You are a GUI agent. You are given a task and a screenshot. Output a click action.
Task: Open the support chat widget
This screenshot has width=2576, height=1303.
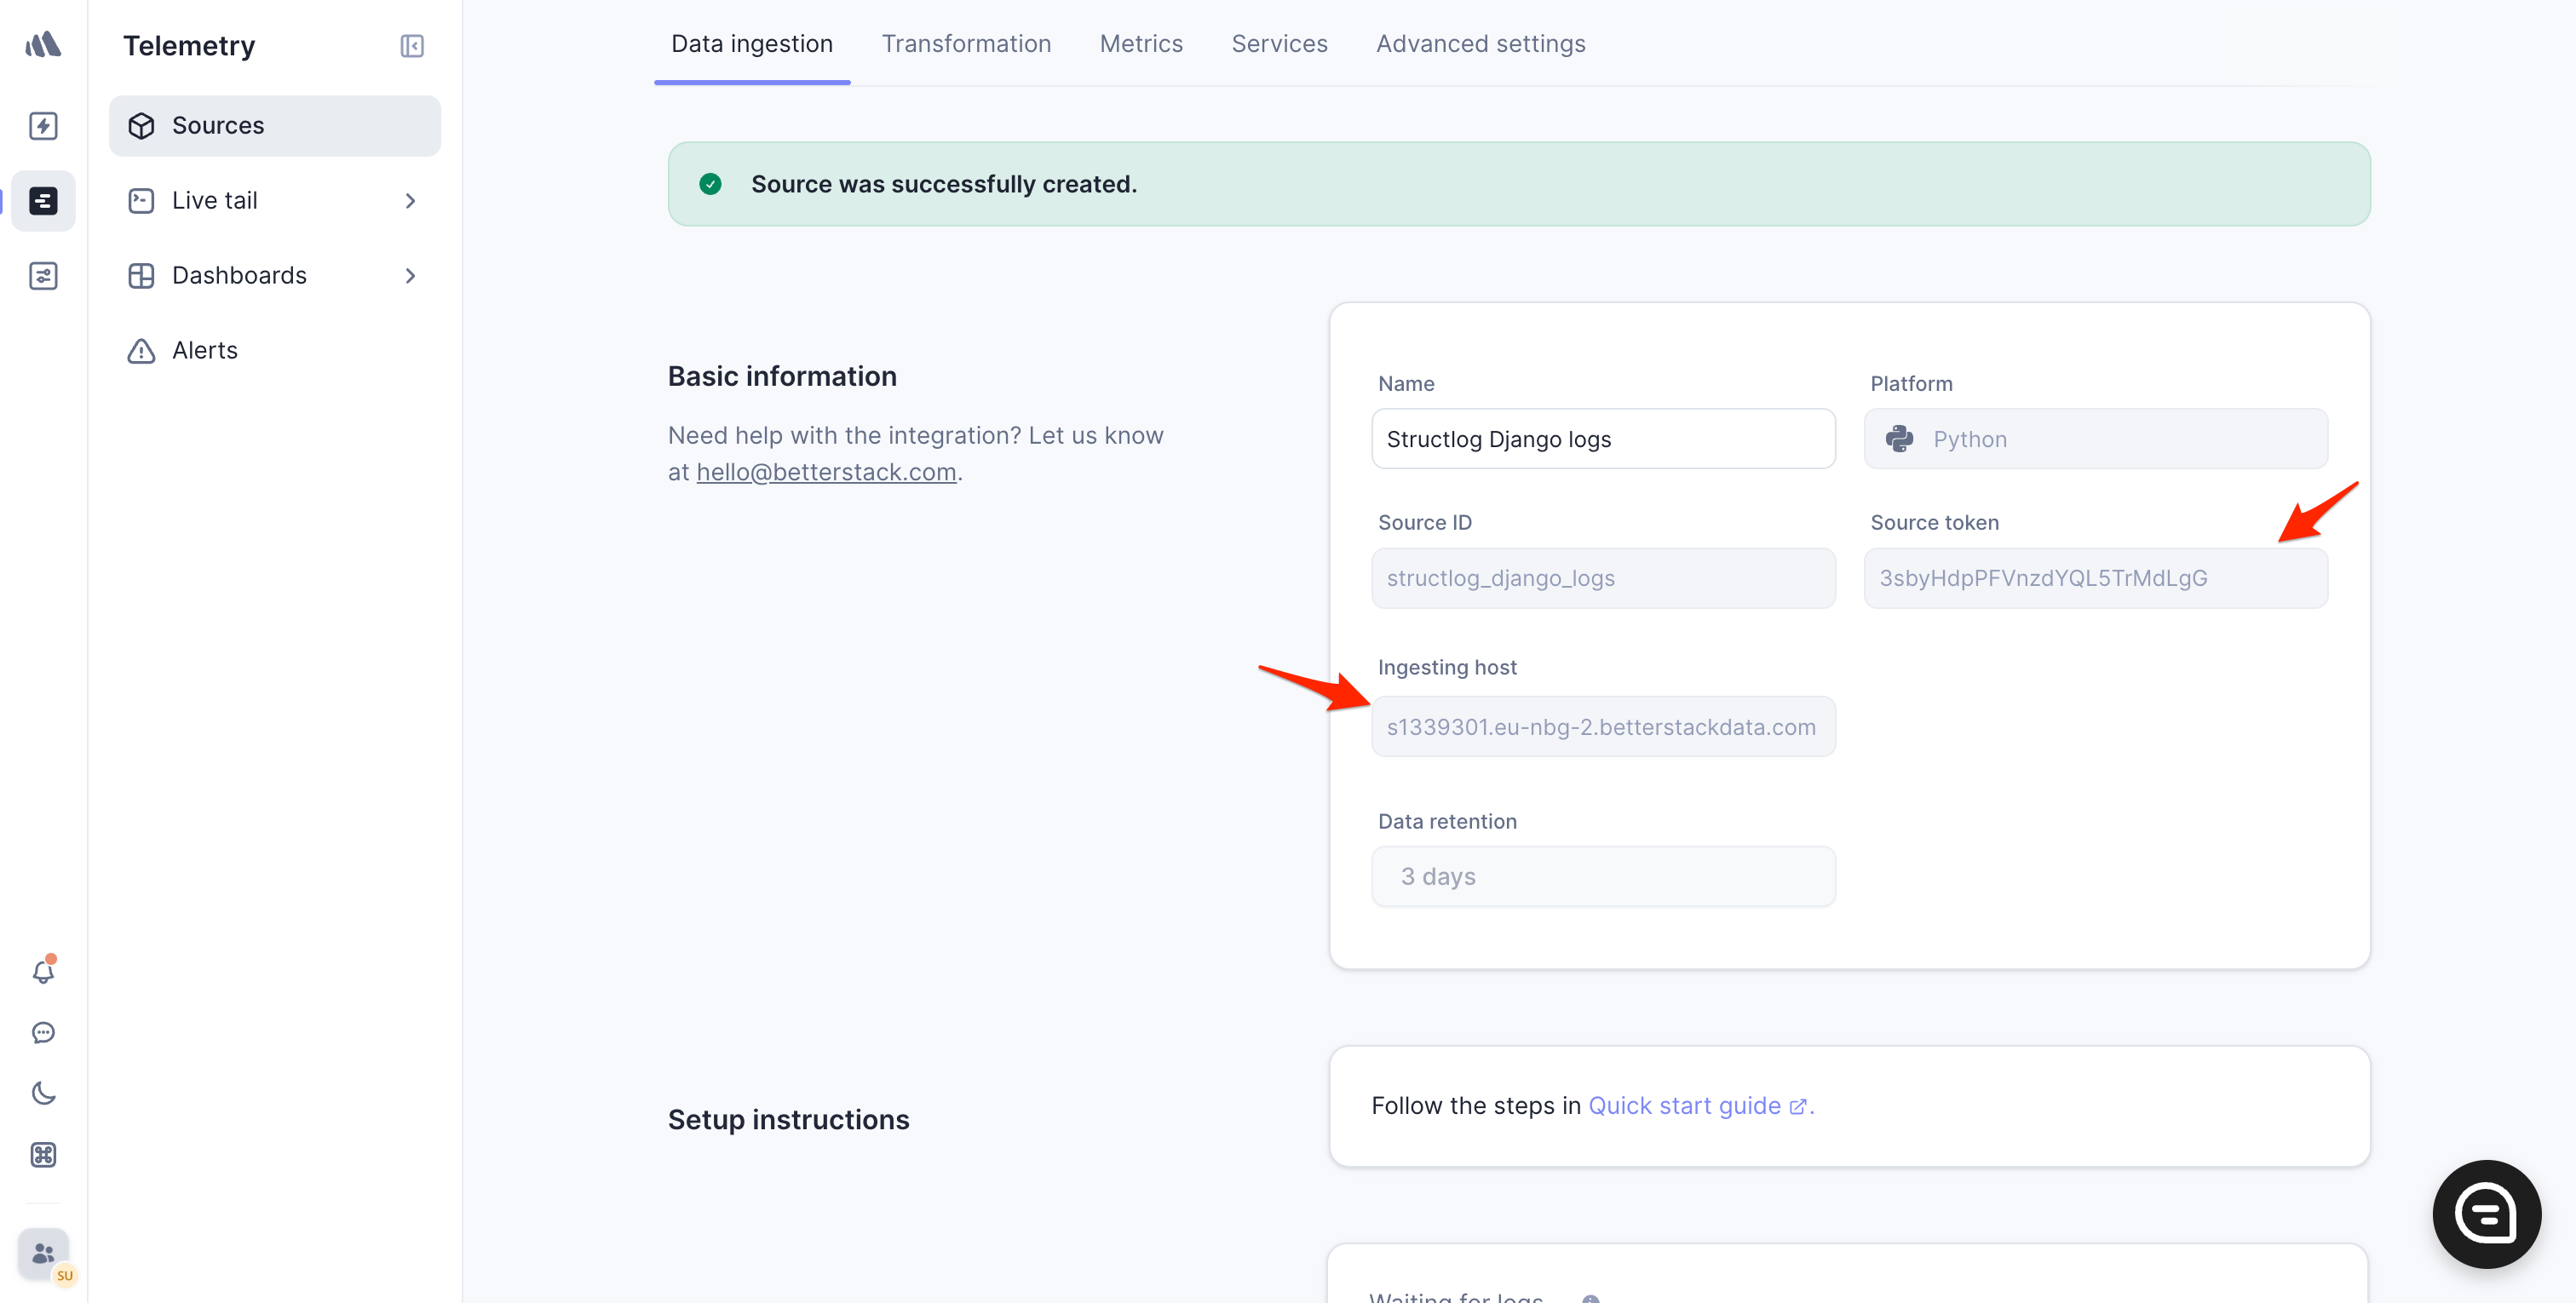[x=2486, y=1214]
